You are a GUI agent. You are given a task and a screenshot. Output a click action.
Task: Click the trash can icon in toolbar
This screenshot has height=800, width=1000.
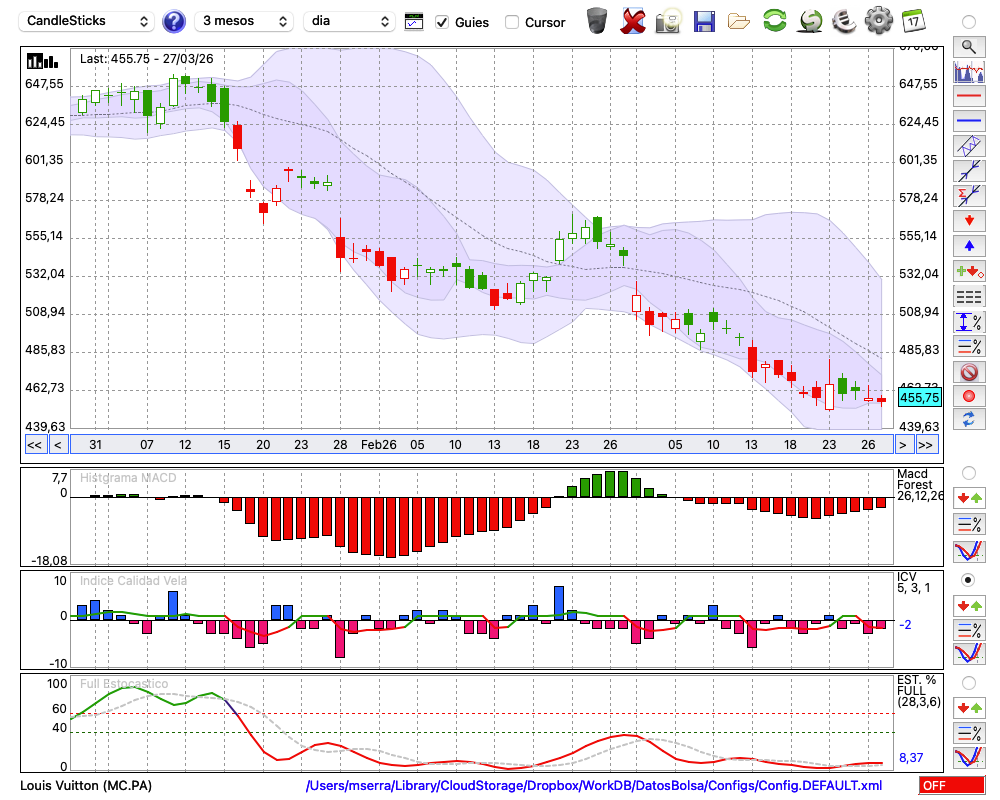597,21
